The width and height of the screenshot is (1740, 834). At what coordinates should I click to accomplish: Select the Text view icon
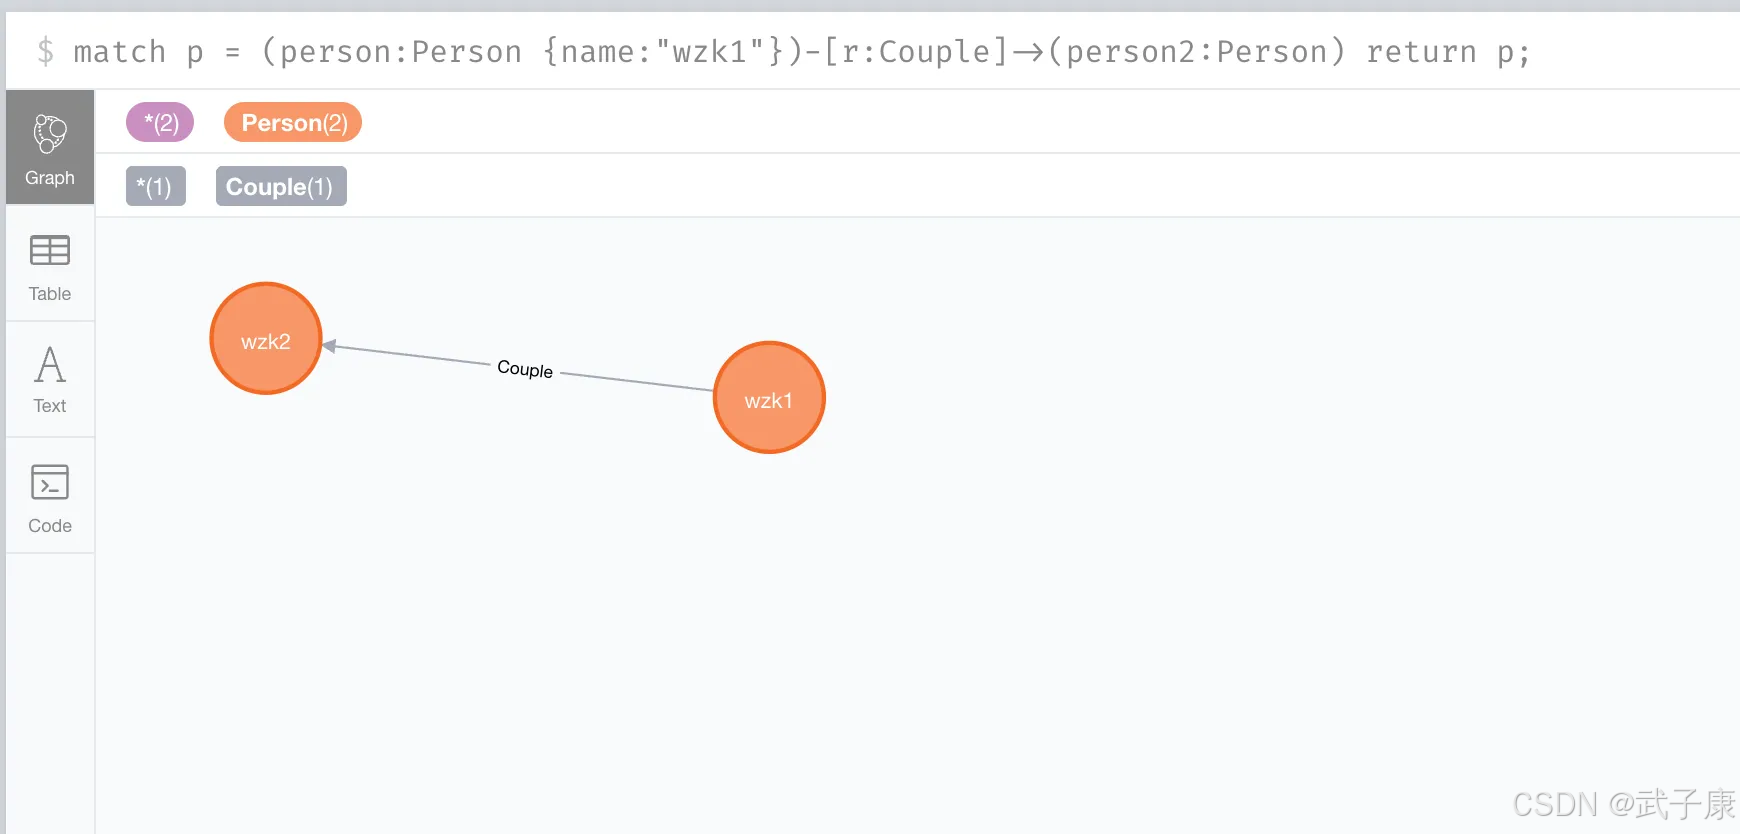tap(49, 378)
